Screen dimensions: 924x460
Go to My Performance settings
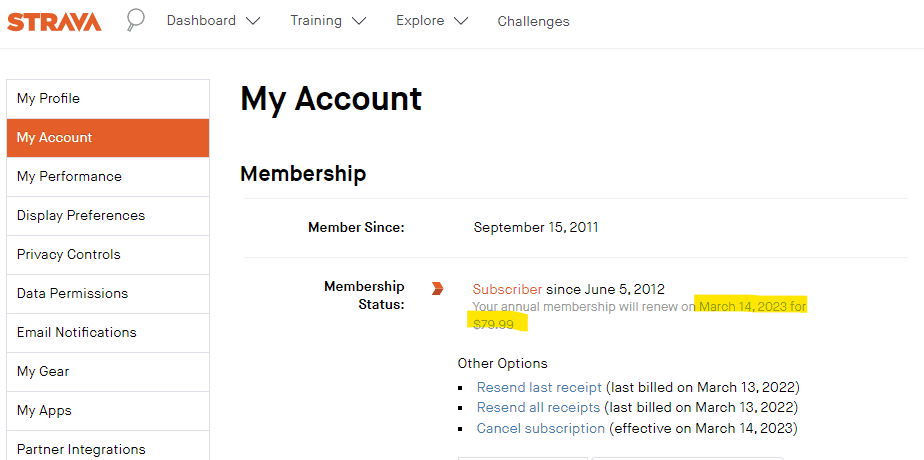pyautogui.click(x=108, y=177)
